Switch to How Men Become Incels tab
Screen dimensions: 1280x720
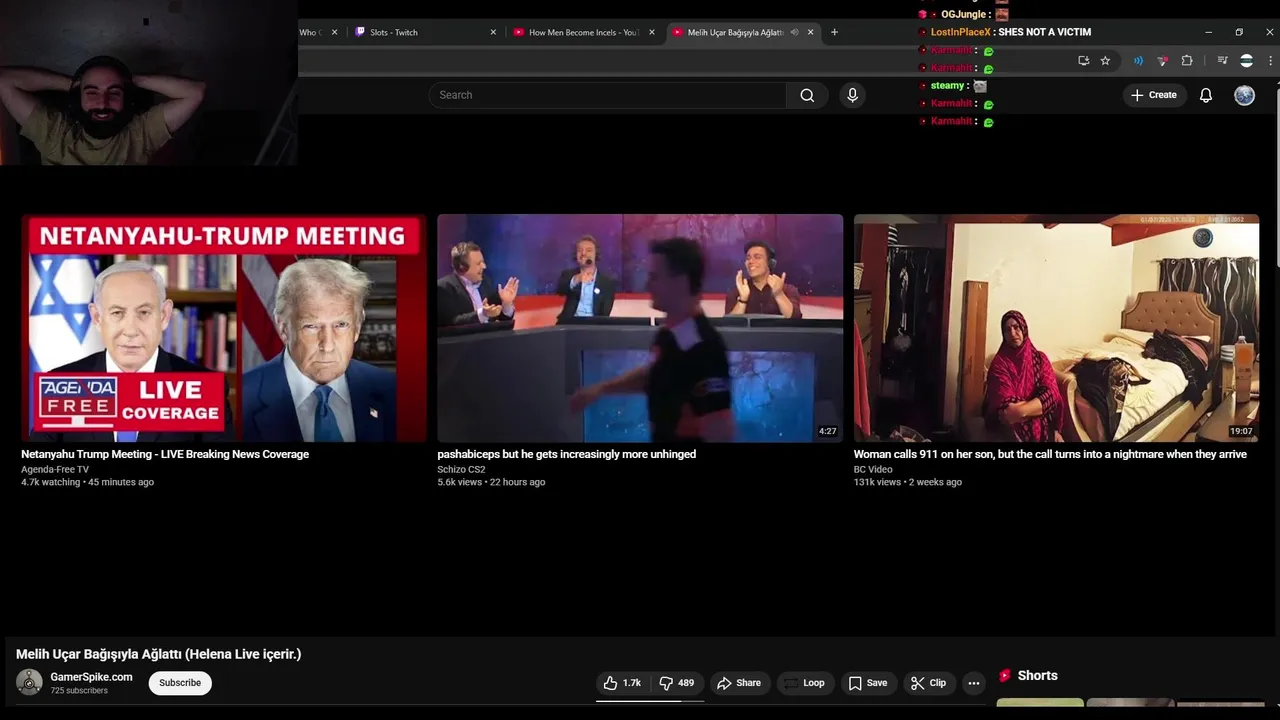(584, 32)
